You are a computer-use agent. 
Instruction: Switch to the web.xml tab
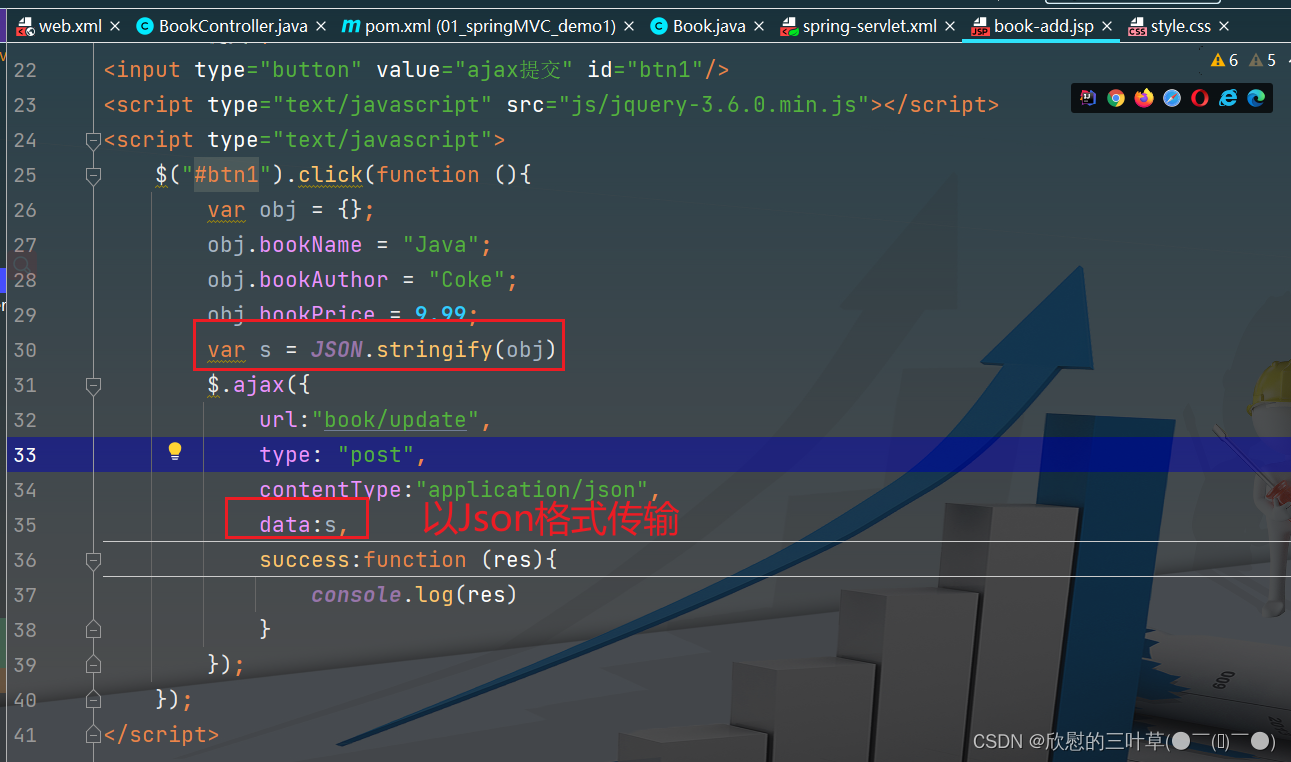(70, 26)
